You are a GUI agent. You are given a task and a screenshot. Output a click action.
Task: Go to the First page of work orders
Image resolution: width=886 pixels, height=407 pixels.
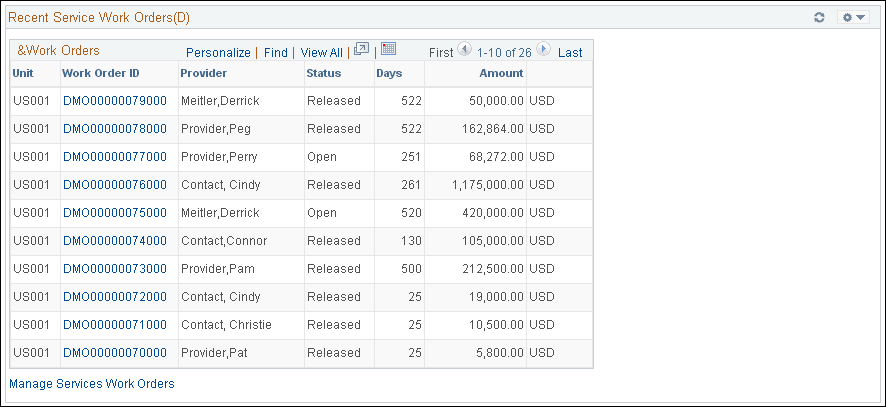(x=441, y=53)
